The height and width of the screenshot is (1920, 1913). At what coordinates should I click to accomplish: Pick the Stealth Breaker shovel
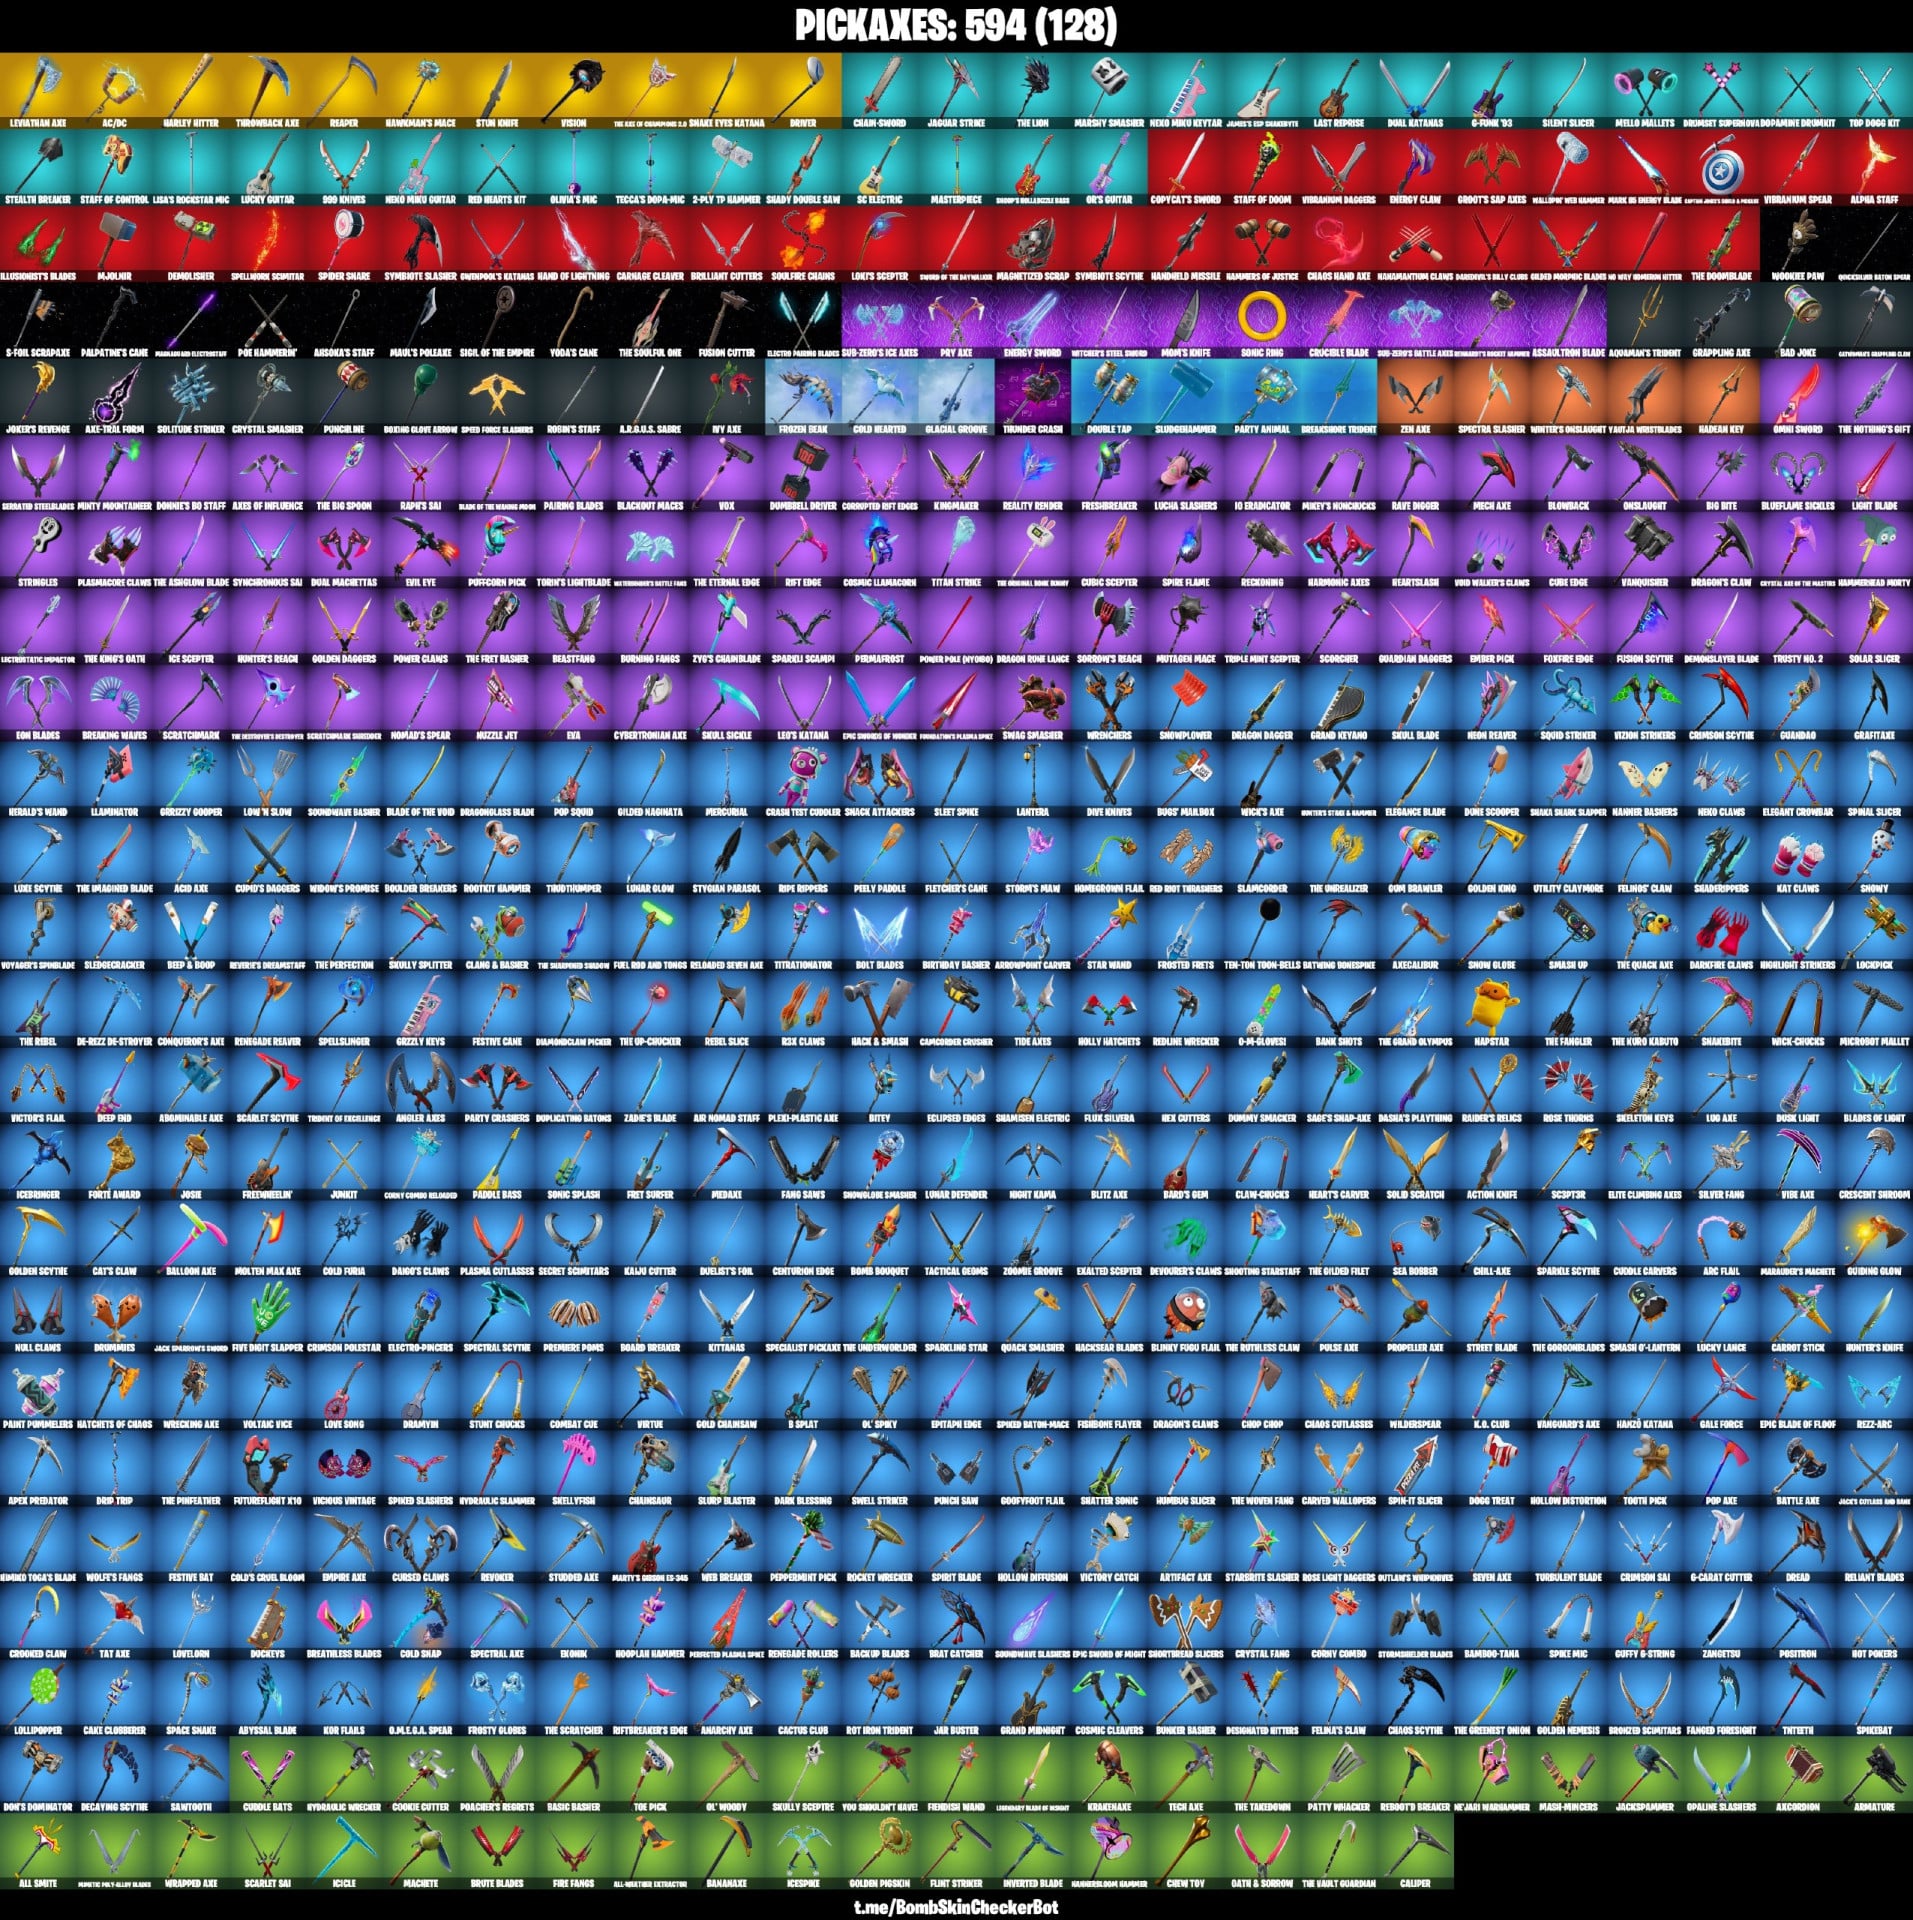tap(38, 168)
